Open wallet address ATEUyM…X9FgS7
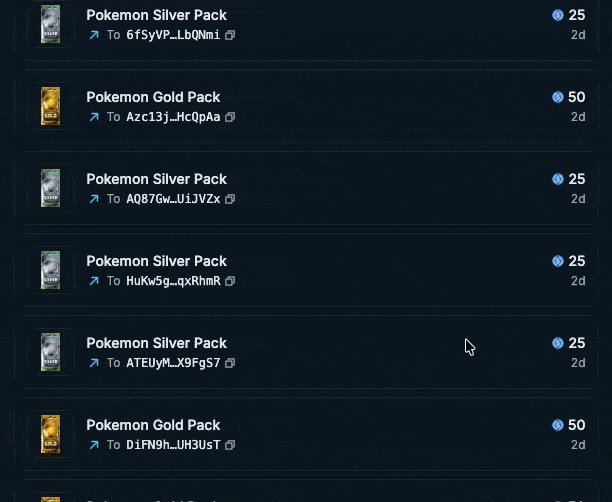The width and height of the screenshot is (612, 502). coord(173,363)
